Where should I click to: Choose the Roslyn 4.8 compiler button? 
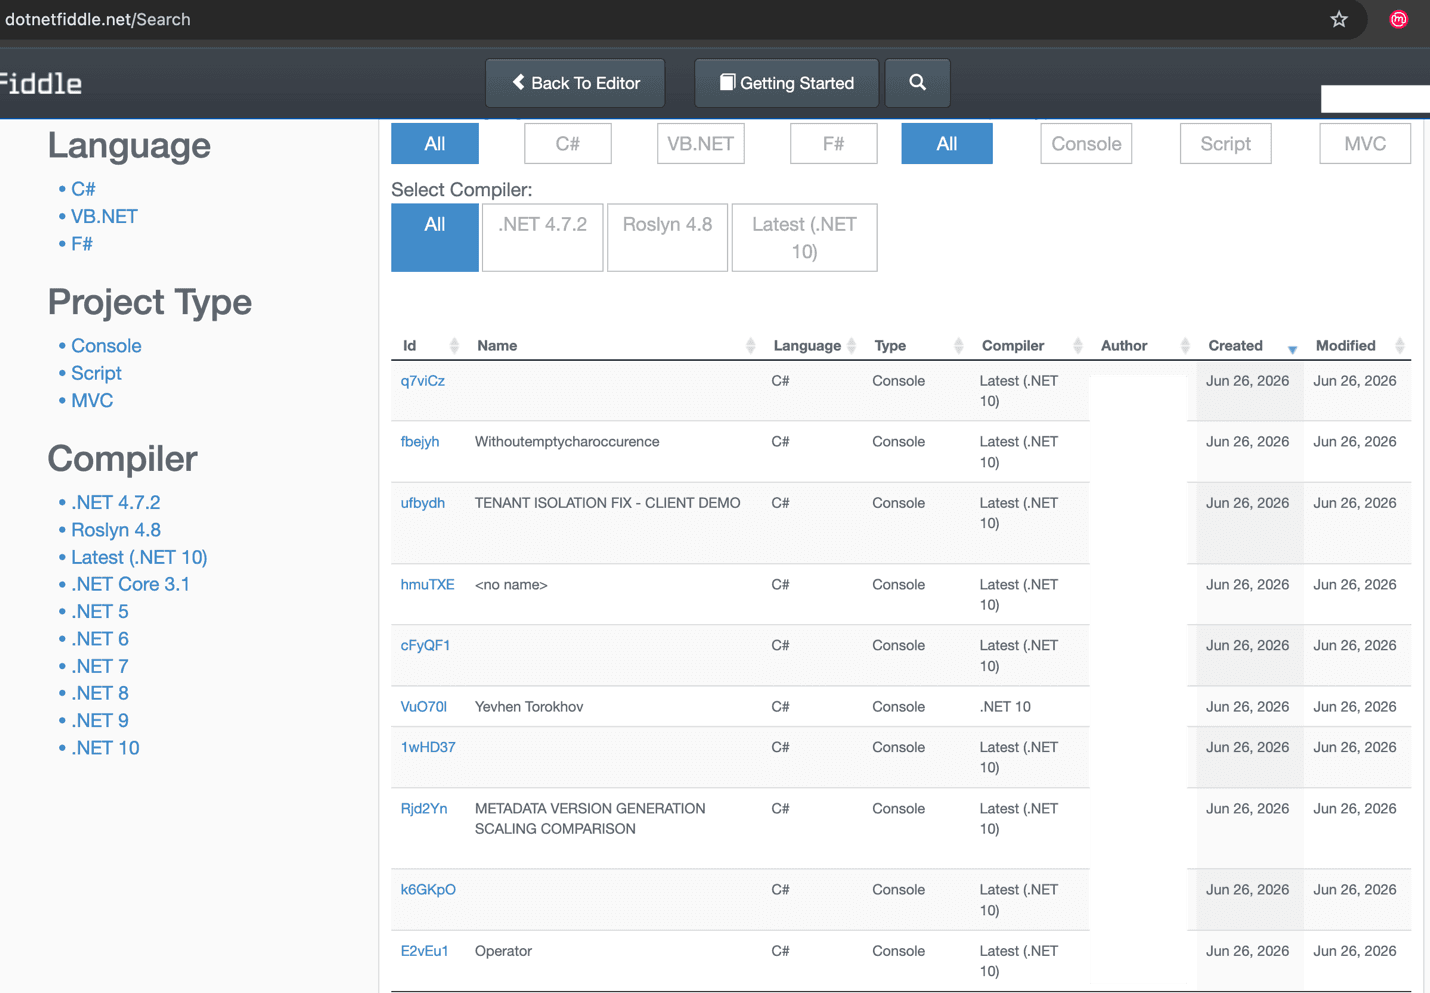[667, 238]
